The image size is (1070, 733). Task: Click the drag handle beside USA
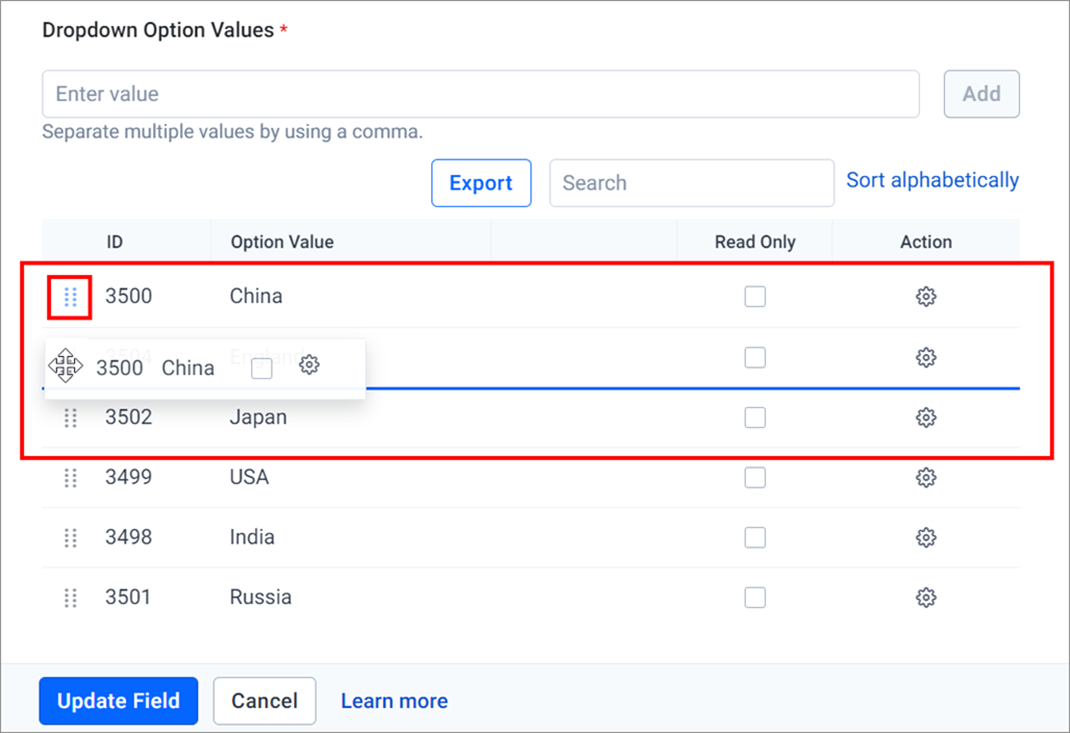[70, 478]
